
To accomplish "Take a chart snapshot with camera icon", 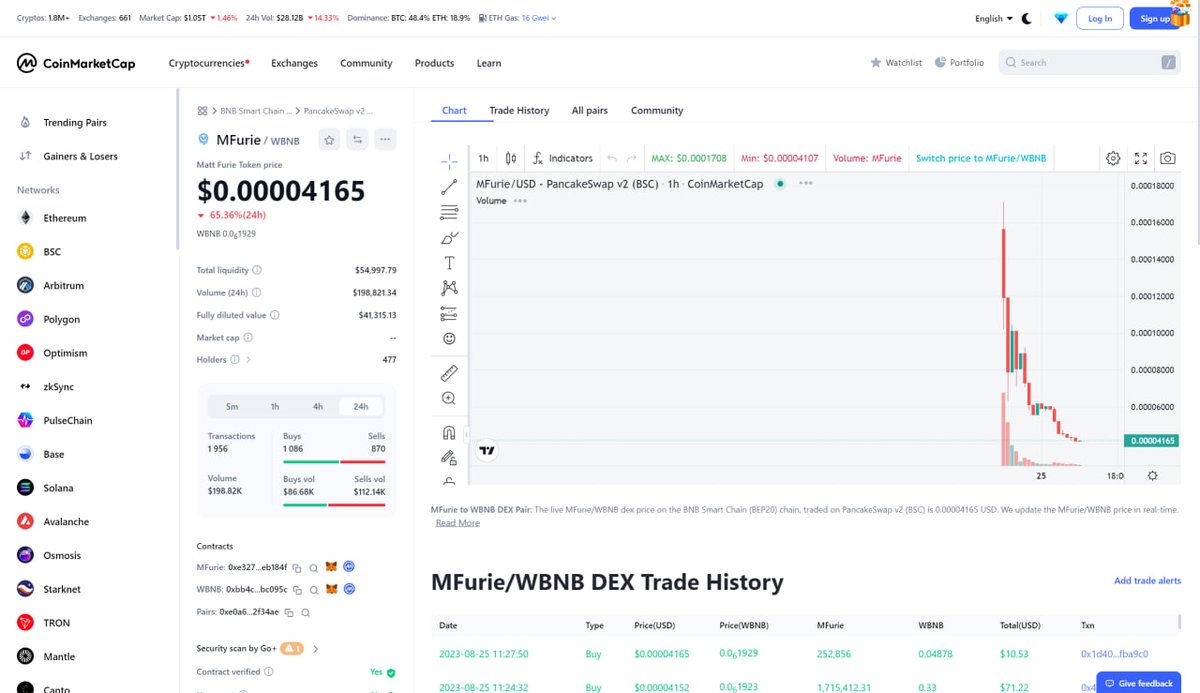I will pyautogui.click(x=1168, y=158).
